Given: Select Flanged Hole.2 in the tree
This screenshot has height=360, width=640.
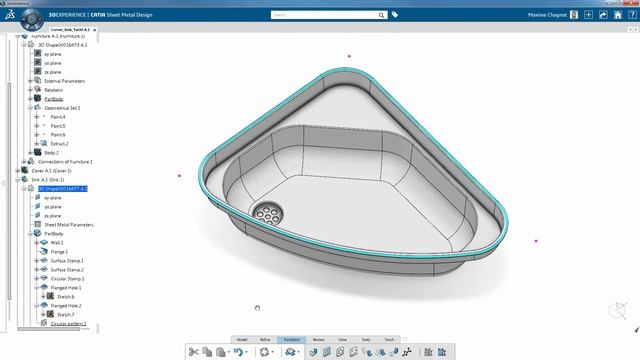Looking at the screenshot, I should click(x=66, y=305).
